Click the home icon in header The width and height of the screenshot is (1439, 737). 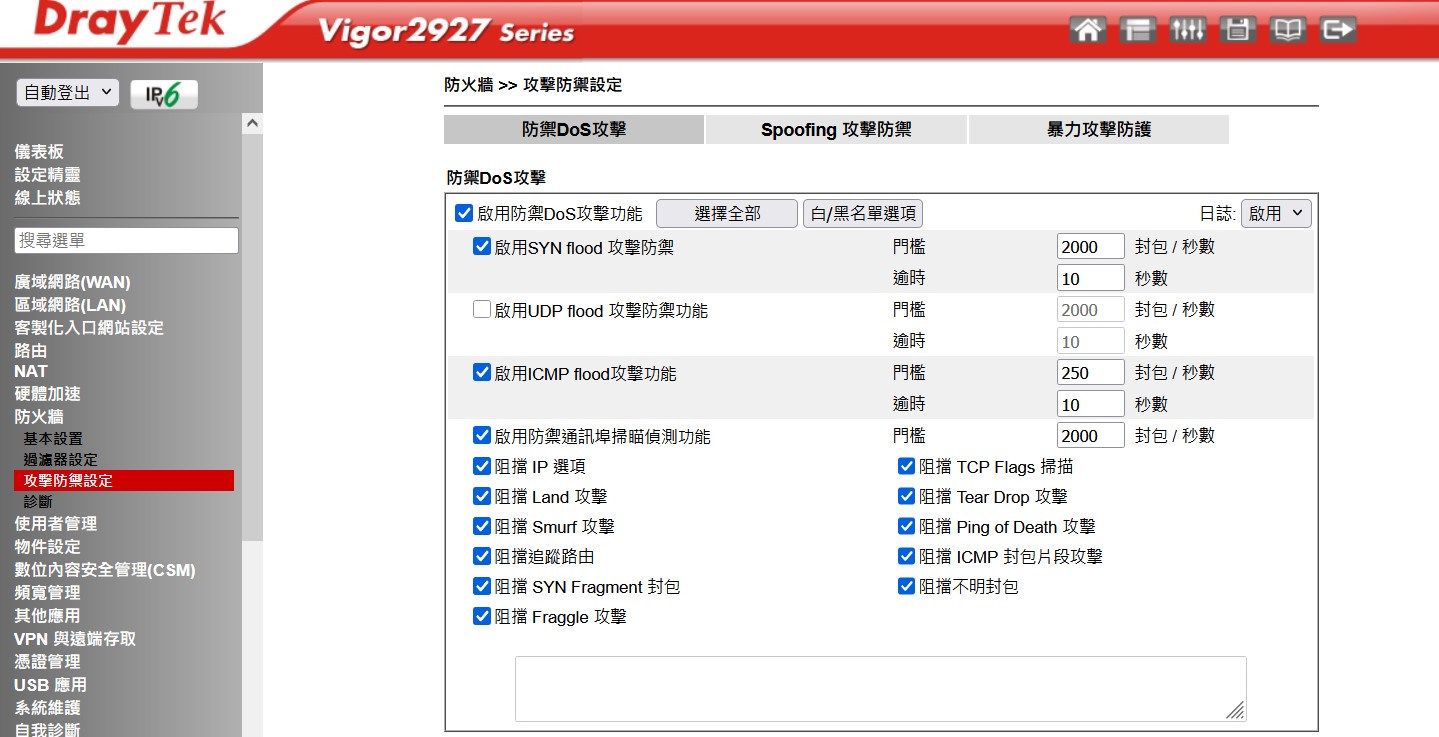[x=1087, y=30]
